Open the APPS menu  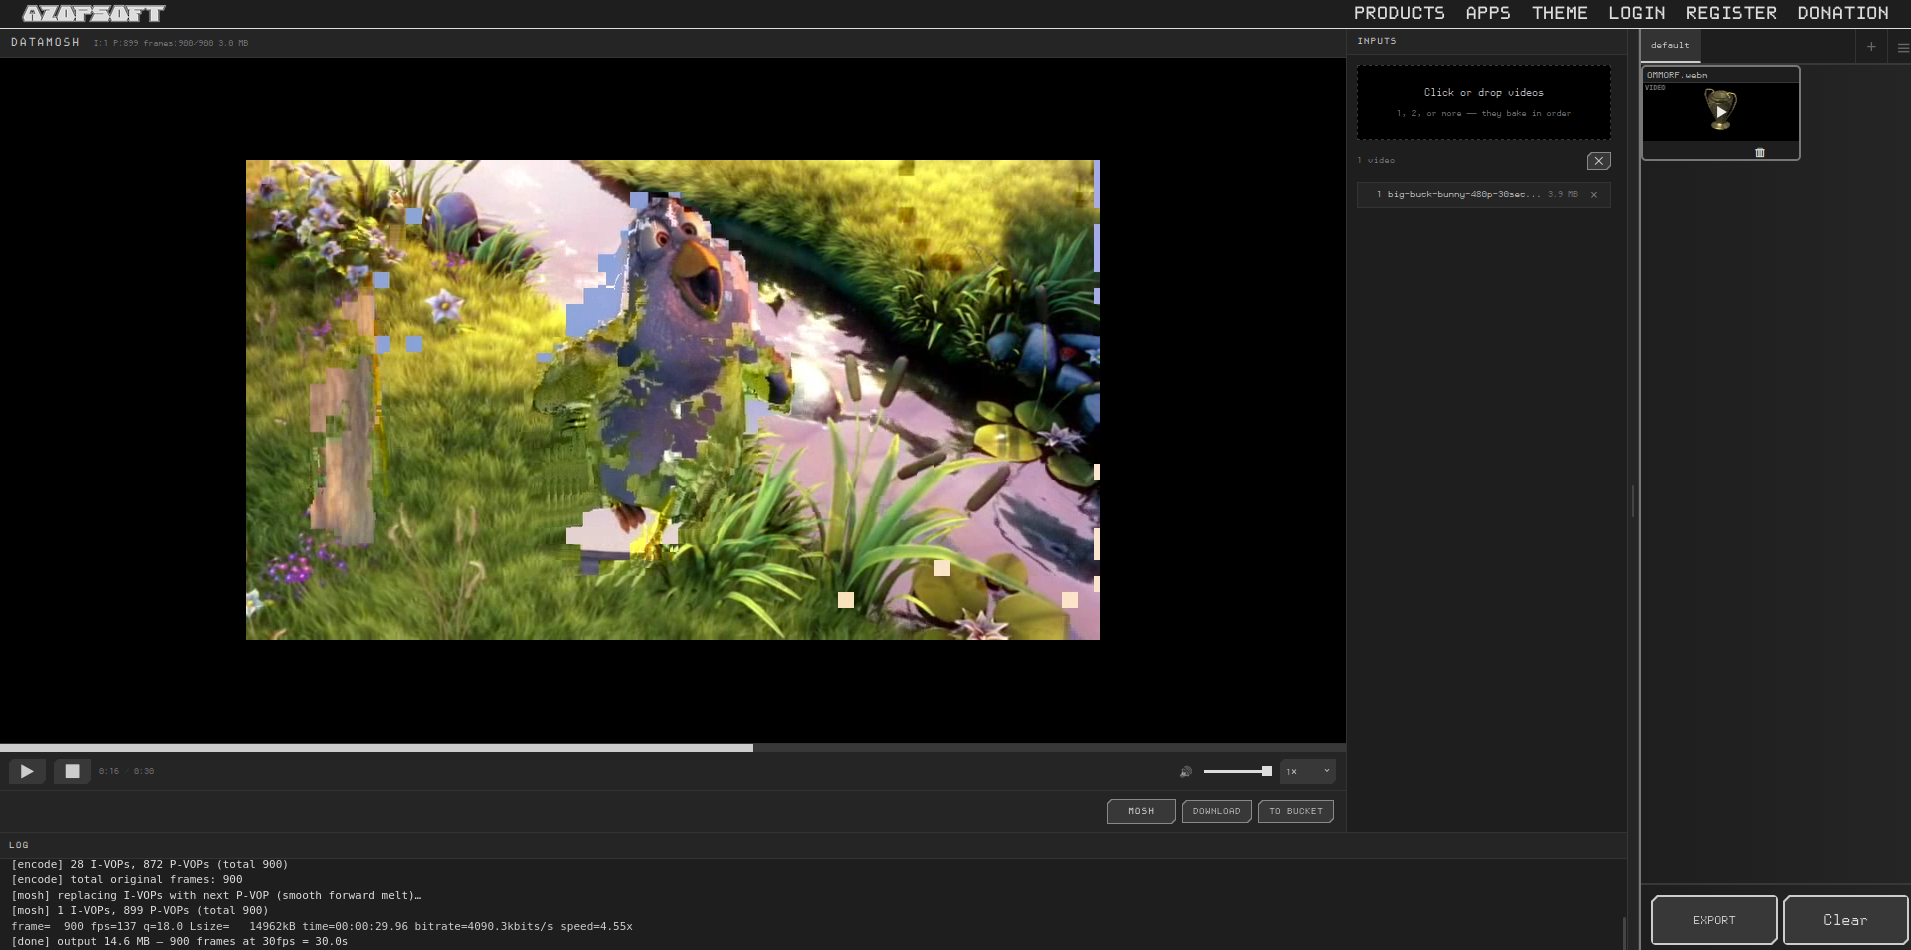(x=1488, y=13)
